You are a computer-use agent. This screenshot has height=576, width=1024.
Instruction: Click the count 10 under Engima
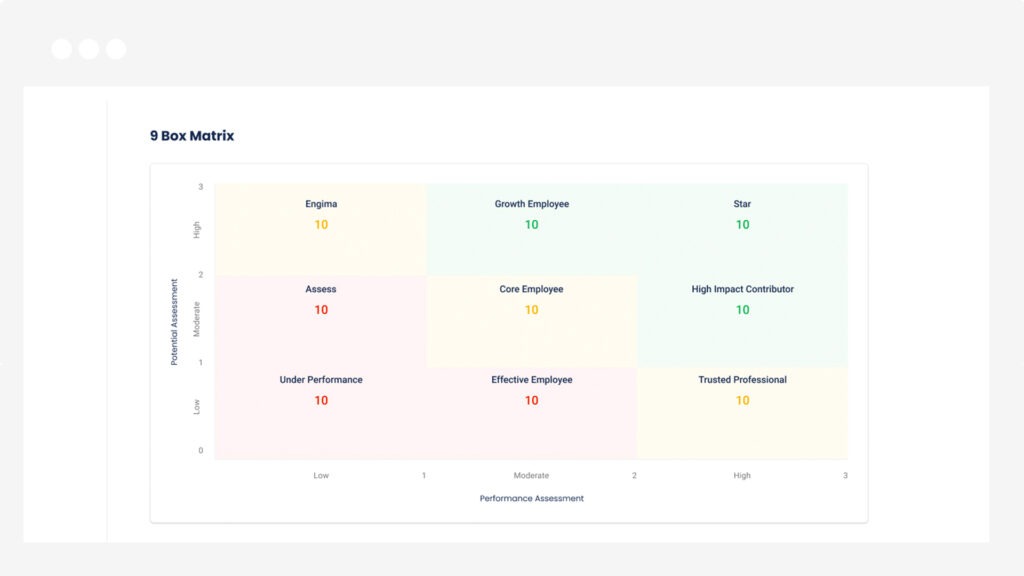(x=321, y=225)
